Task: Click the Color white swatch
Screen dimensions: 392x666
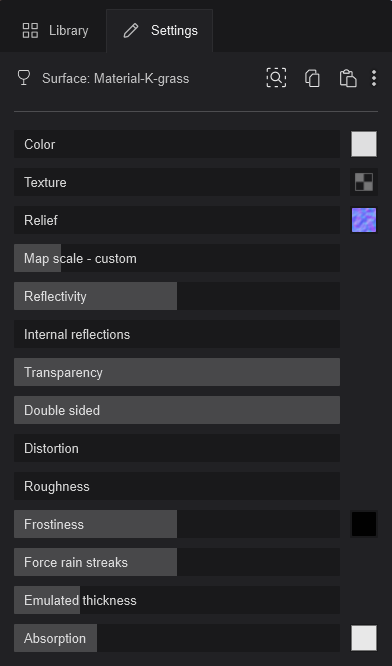Action: [364, 144]
